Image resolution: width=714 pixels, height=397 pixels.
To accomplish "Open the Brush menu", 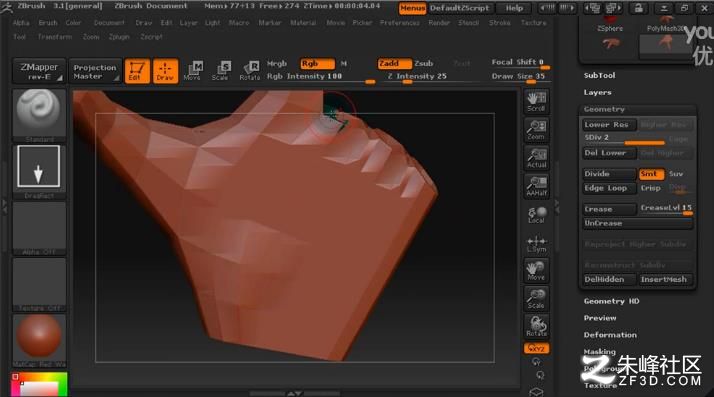I will (x=48, y=22).
